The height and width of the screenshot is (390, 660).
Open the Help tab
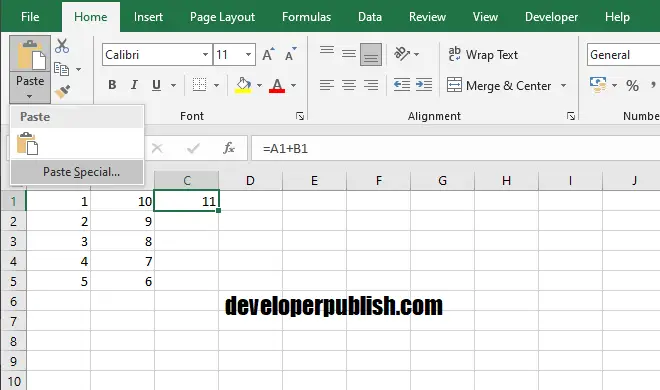pyautogui.click(x=617, y=17)
